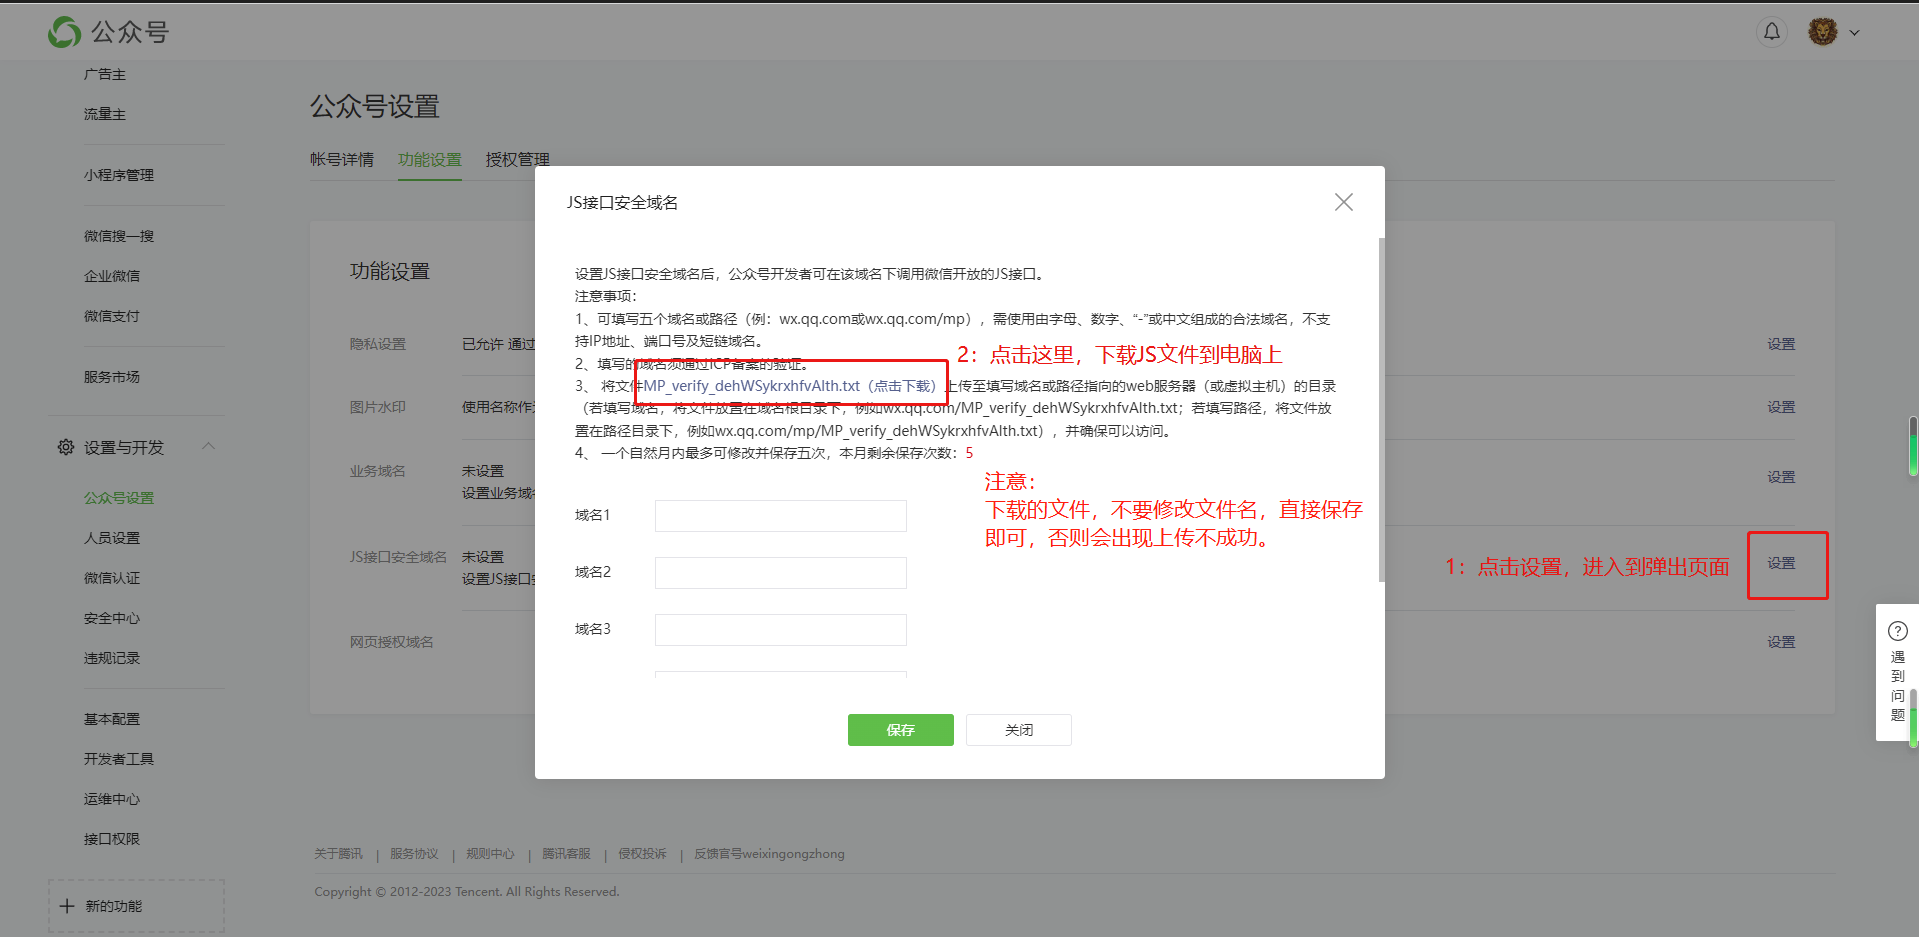
Task: Open 基本配置 in the sidebar
Action: pyautogui.click(x=112, y=719)
